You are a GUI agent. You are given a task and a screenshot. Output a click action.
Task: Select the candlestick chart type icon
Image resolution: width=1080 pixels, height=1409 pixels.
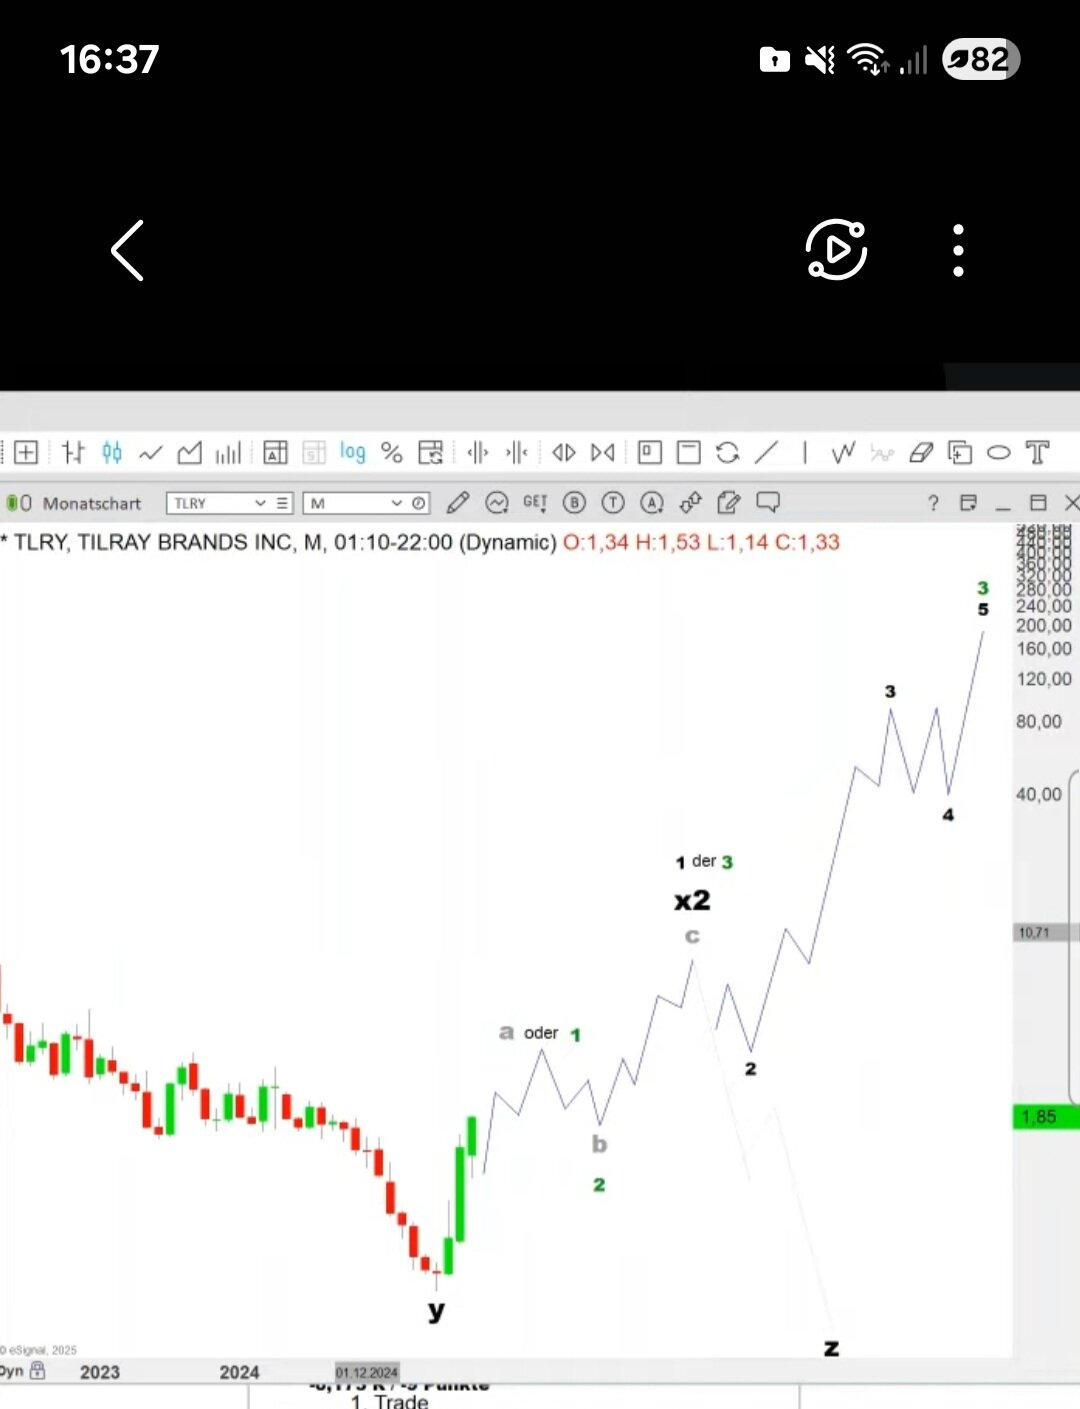pos(112,453)
